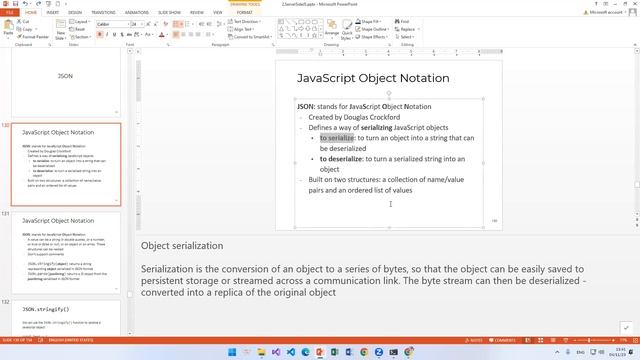Switch to the ANIMATIONS tab

coord(136,13)
